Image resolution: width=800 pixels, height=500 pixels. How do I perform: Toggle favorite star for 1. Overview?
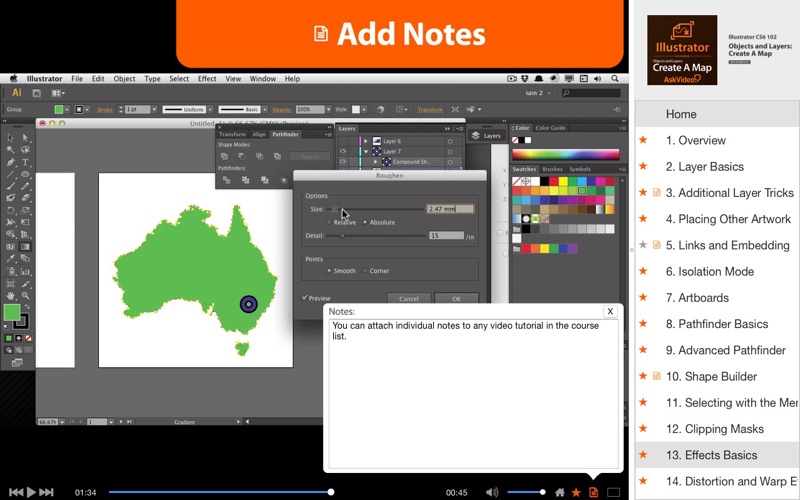coord(643,140)
